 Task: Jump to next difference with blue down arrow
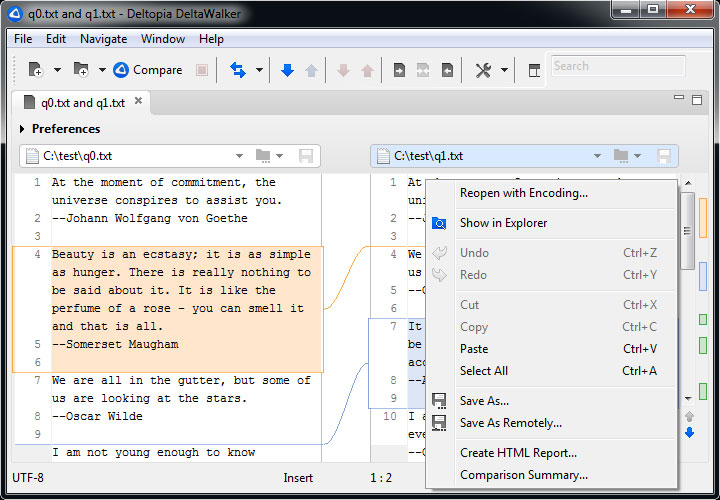(287, 70)
